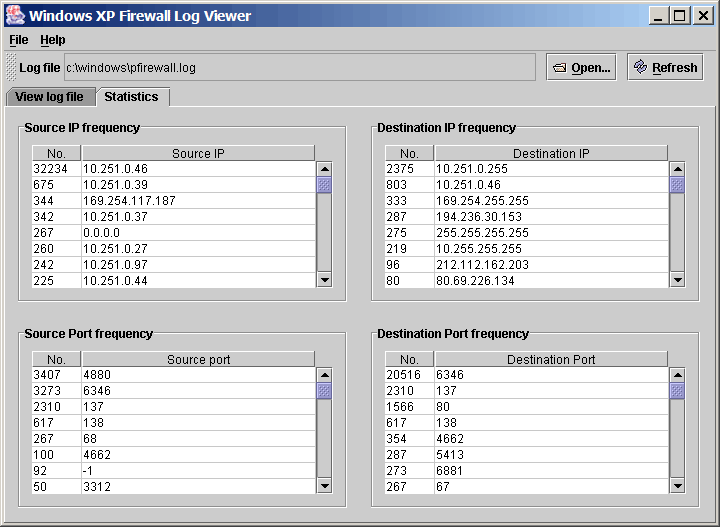Select source port 3312 row
The image size is (720, 527).
pos(174,487)
